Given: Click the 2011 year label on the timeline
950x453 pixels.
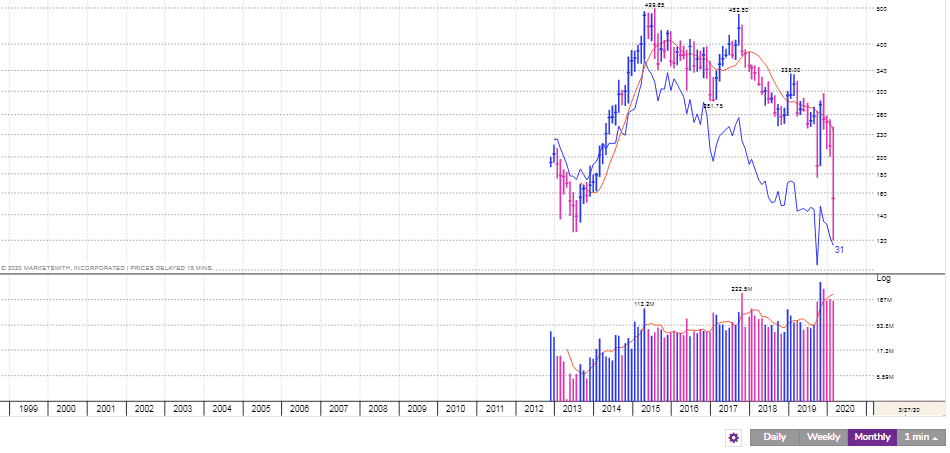Looking at the screenshot, I should click(x=495, y=409).
